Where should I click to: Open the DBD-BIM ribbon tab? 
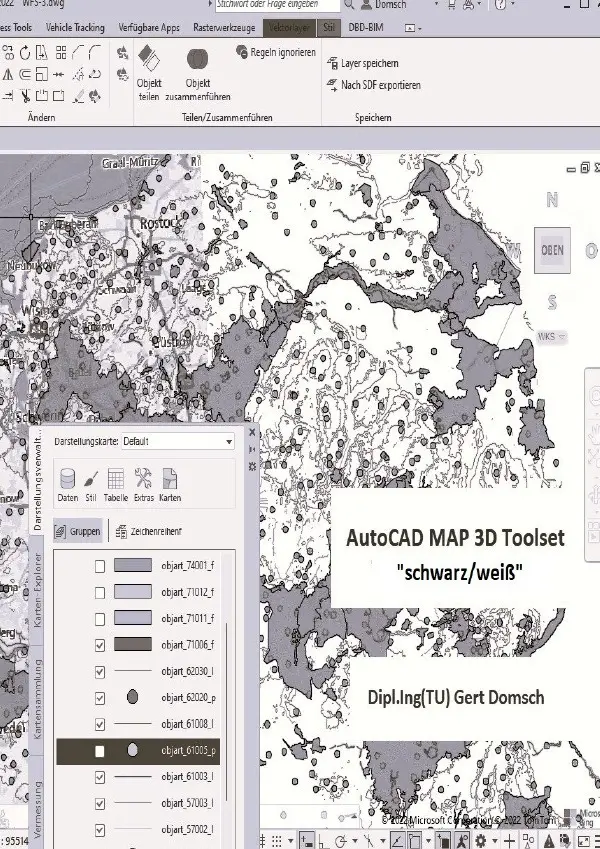coord(366,27)
